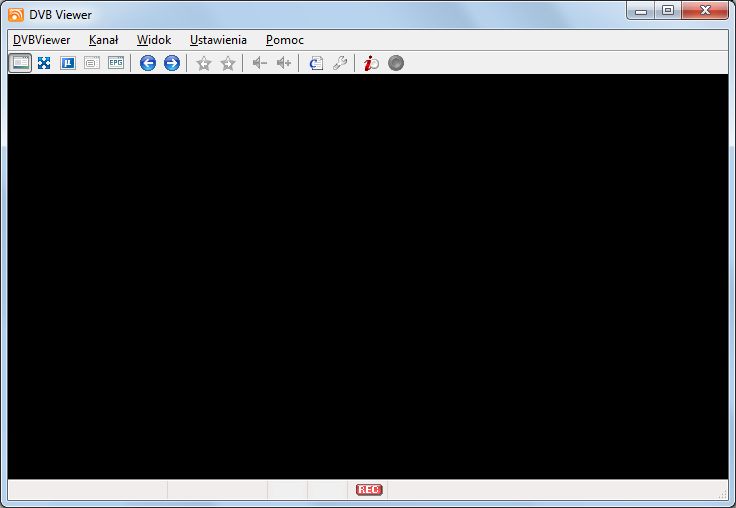The image size is (736, 508).
Task: Select previous favorite star icon
Action: tap(204, 63)
